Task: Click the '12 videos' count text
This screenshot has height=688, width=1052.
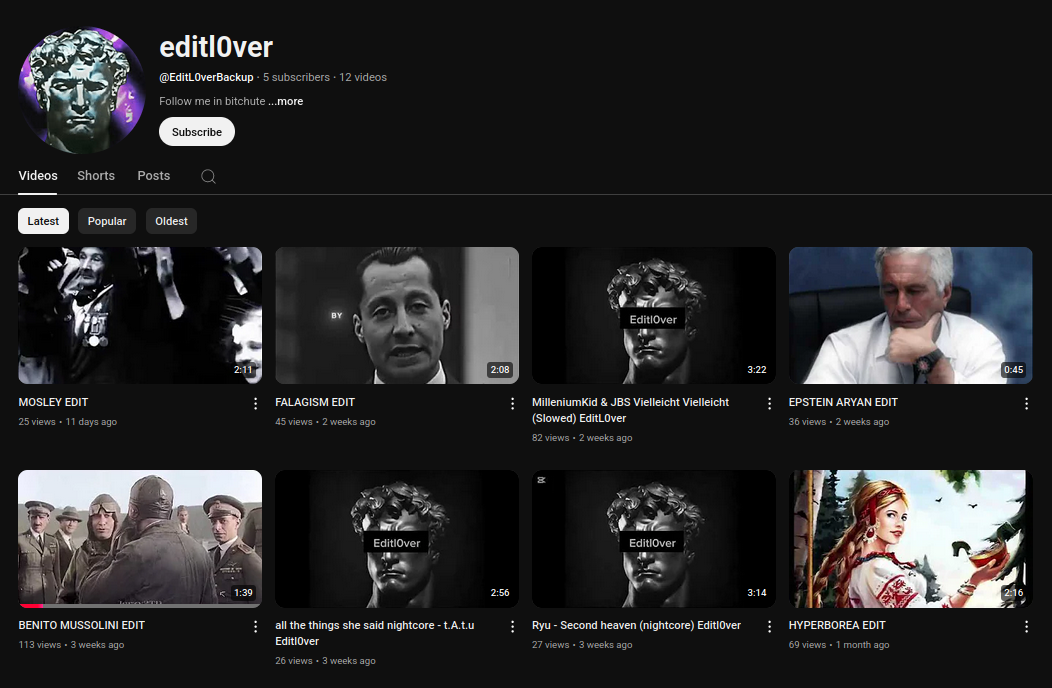Action: tap(363, 77)
